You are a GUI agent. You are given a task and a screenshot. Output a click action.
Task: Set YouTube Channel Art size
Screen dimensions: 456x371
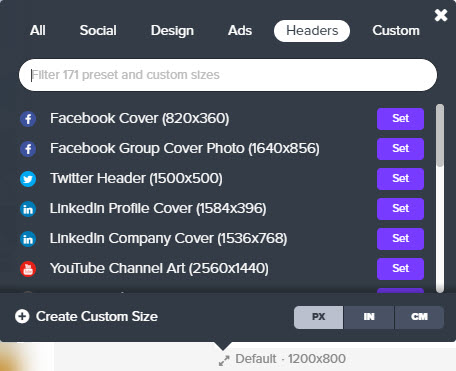[x=400, y=269]
